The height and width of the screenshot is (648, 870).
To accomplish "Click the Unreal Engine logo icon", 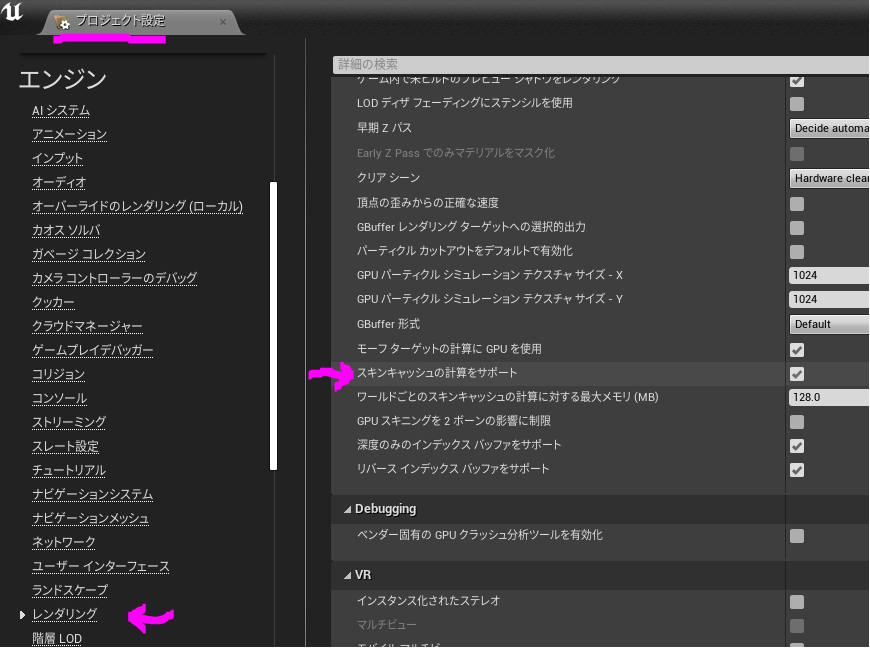I will [12, 11].
